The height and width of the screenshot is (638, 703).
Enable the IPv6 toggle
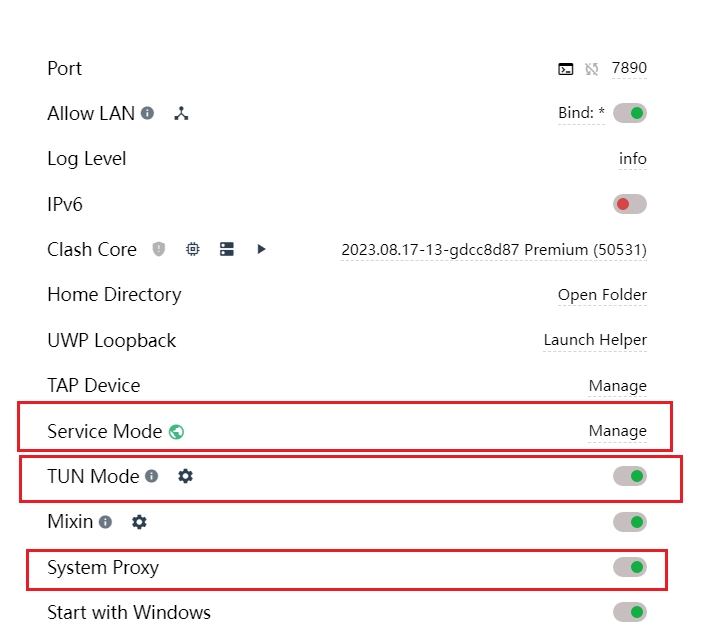[x=630, y=204]
